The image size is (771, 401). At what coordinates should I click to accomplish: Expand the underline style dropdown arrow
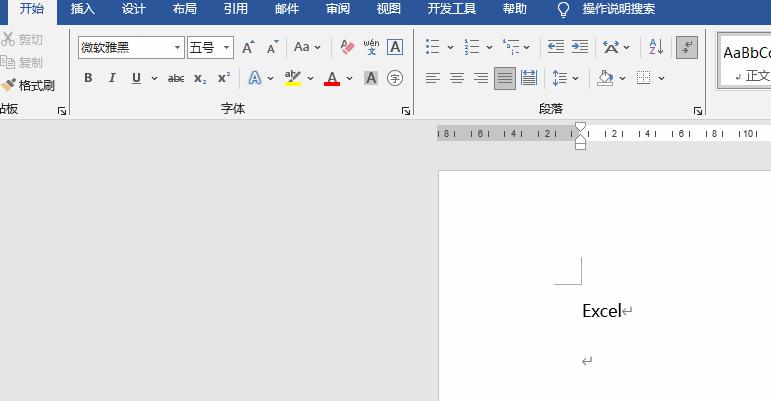coord(154,78)
